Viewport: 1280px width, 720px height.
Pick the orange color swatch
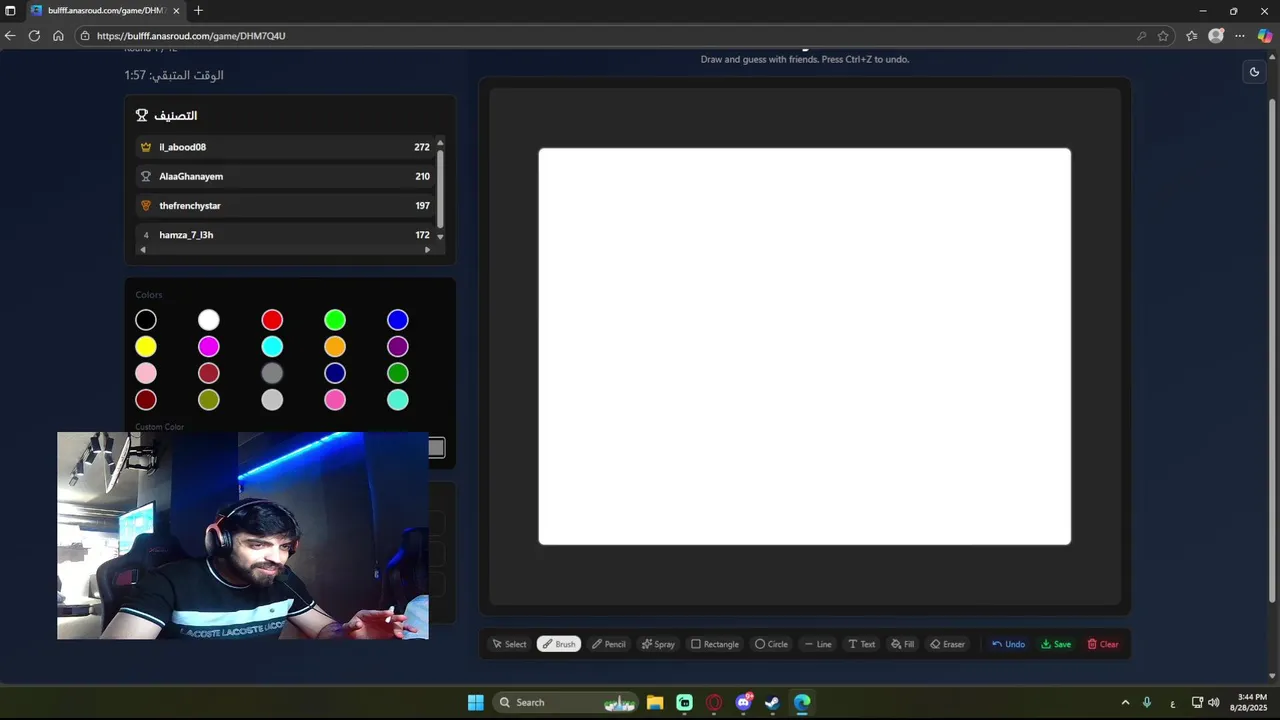tap(335, 347)
